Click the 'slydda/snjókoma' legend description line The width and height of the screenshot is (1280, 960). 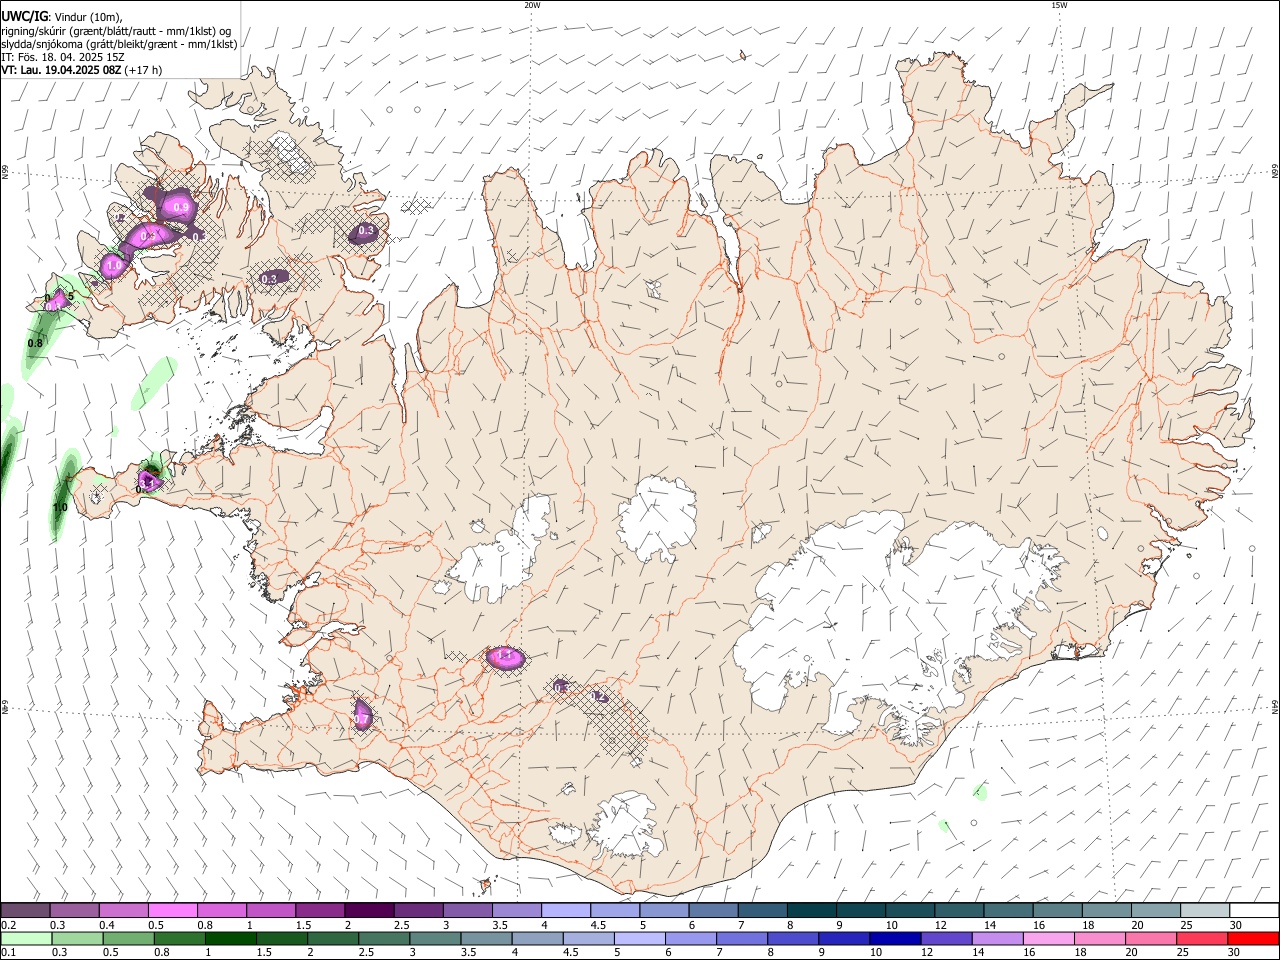tap(119, 44)
